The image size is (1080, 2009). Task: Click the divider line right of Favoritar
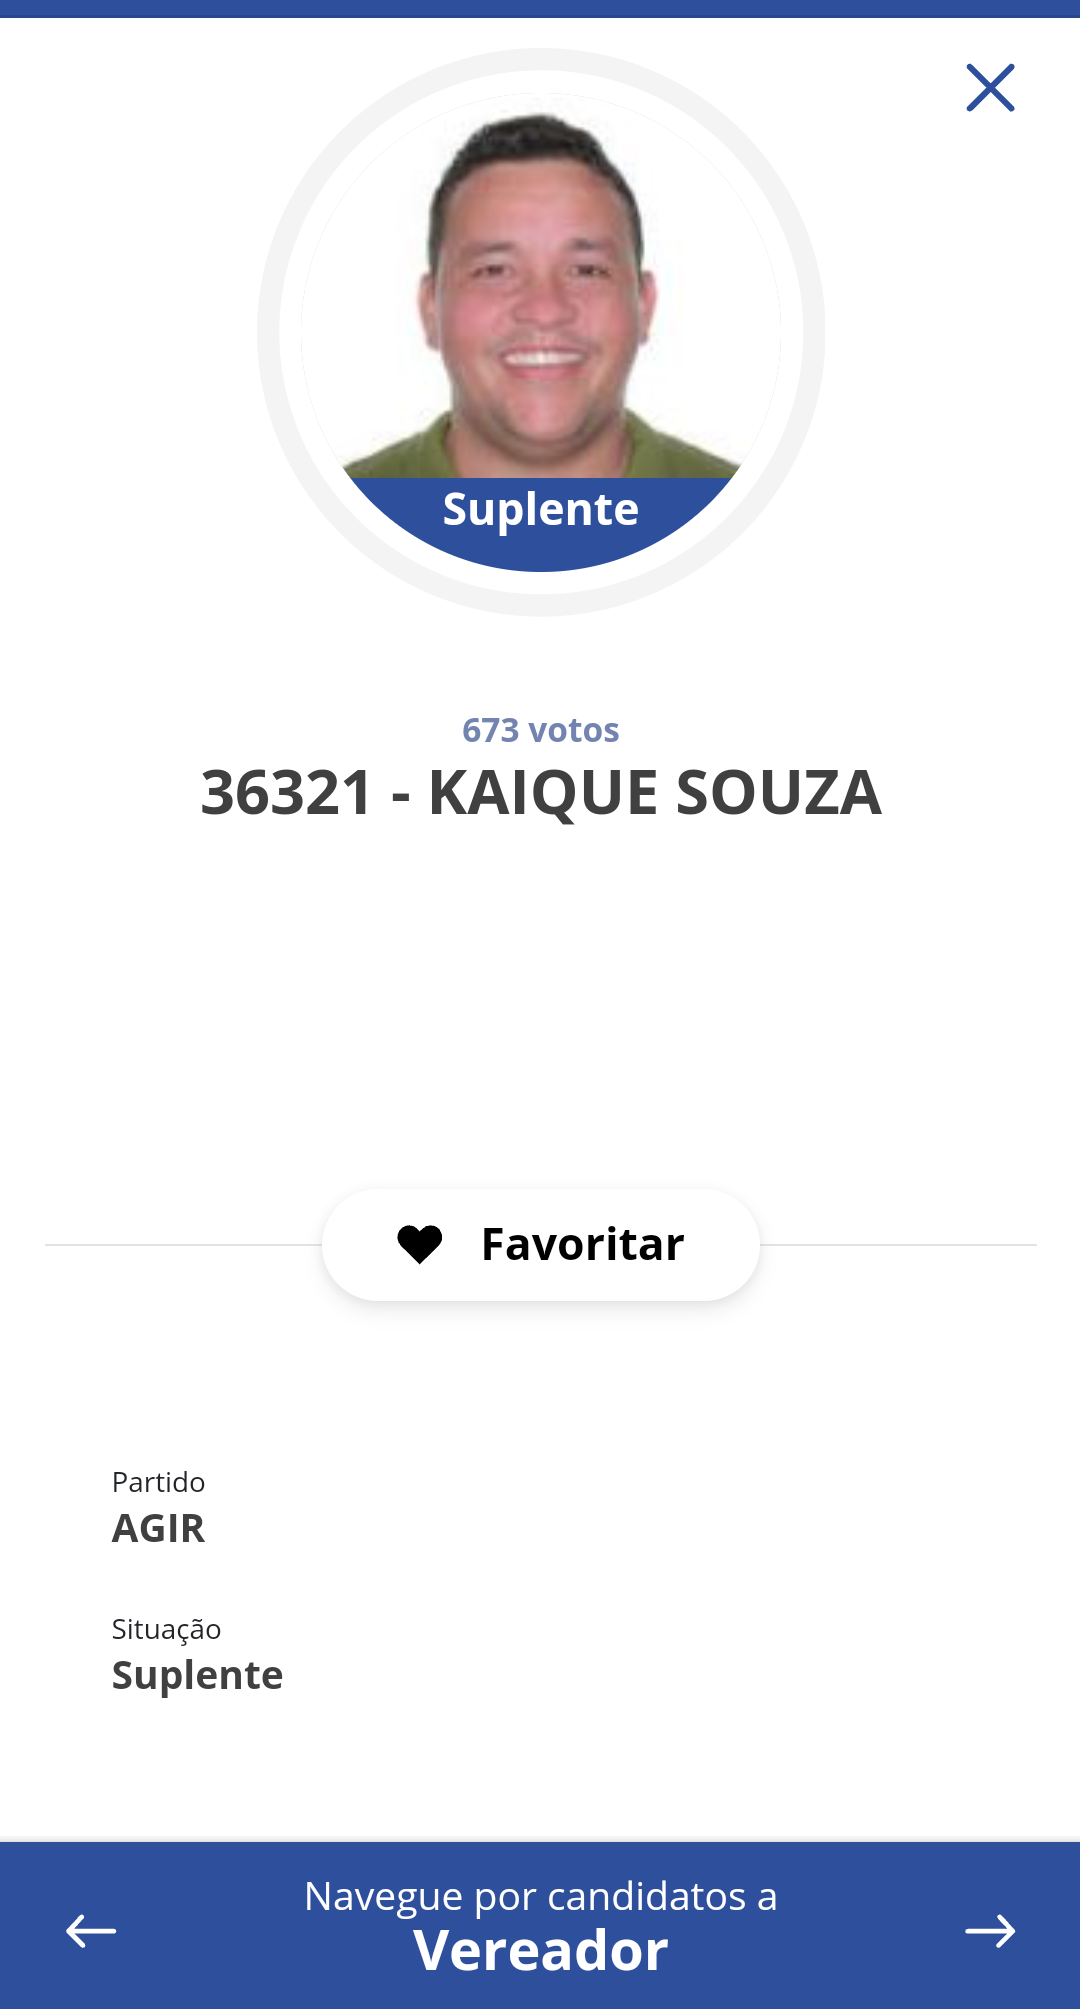[898, 1245]
